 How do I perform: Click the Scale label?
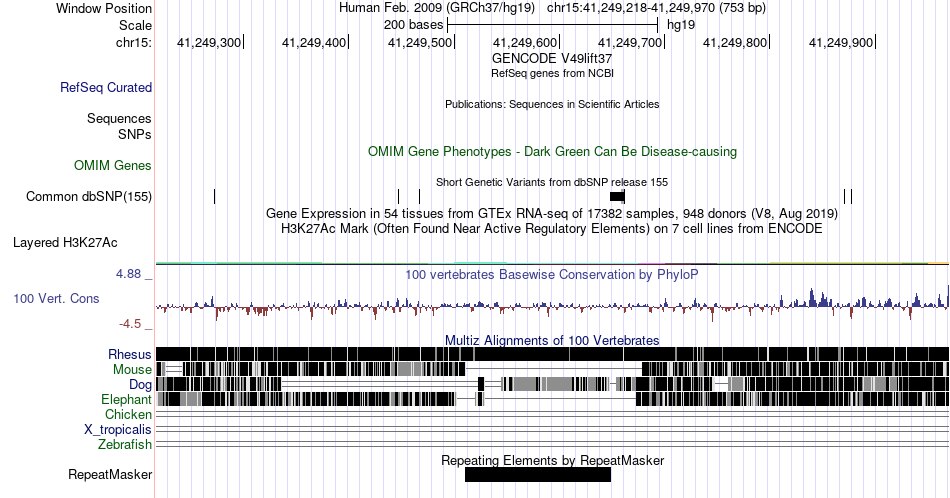[x=136, y=25]
